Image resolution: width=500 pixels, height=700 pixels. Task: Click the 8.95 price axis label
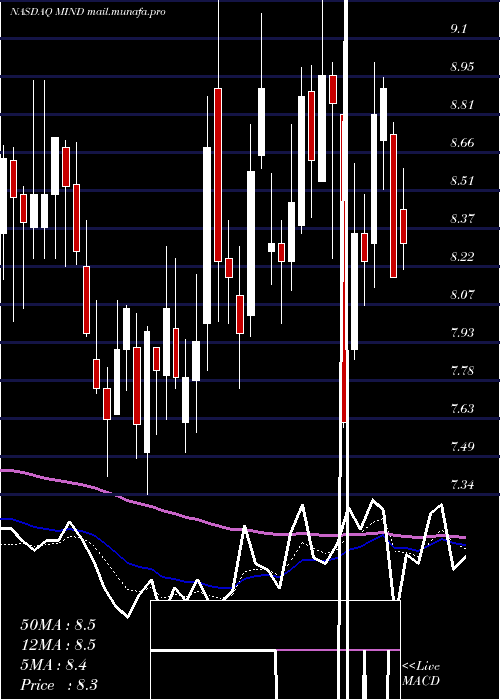point(462,67)
